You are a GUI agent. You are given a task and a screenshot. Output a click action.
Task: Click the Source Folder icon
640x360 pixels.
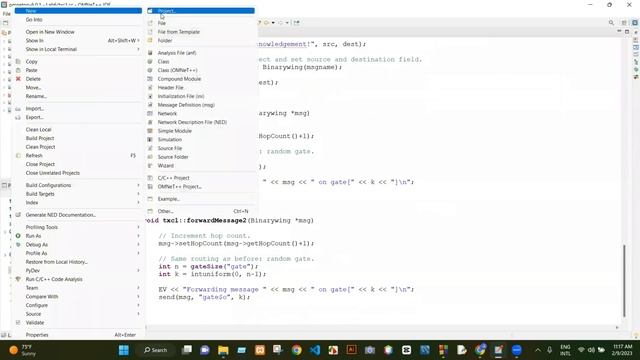150,157
